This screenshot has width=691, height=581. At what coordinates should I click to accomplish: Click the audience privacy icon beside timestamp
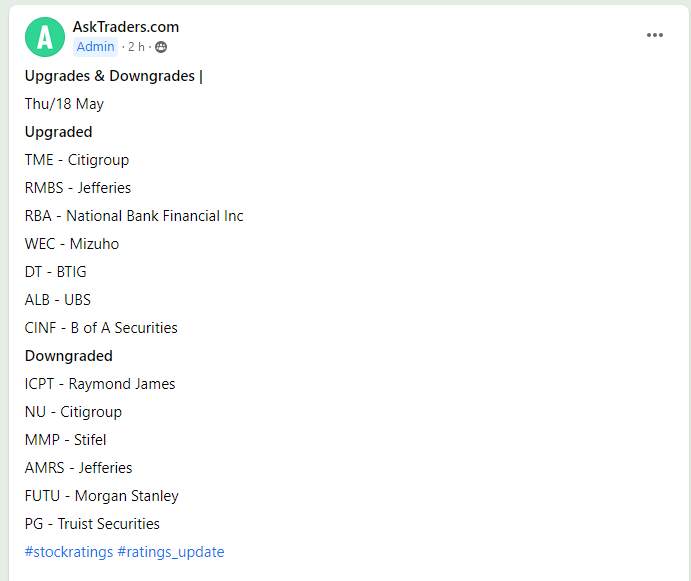[x=161, y=47]
